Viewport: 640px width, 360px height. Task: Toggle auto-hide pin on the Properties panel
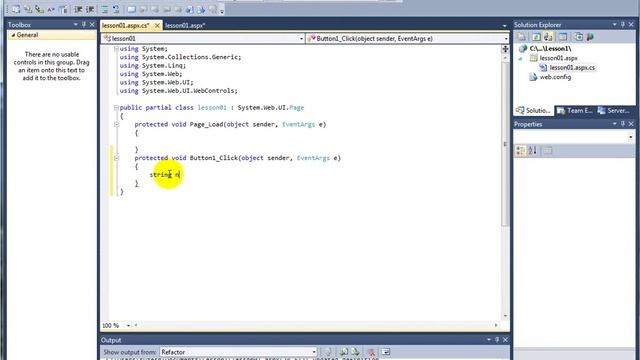(623, 124)
